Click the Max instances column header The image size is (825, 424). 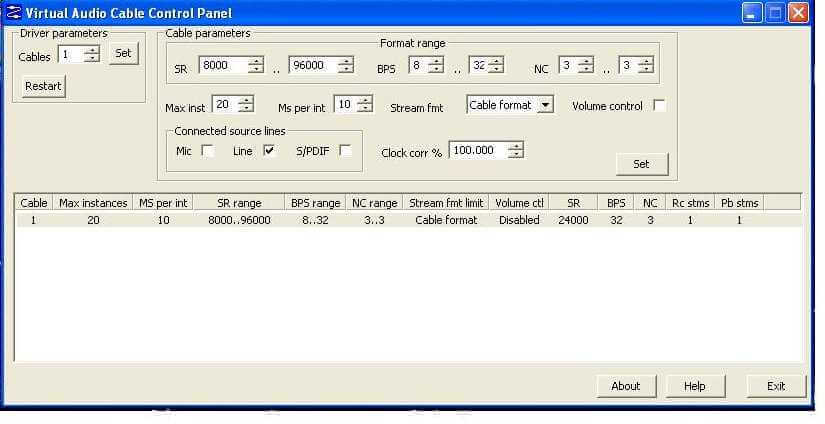[93, 203]
